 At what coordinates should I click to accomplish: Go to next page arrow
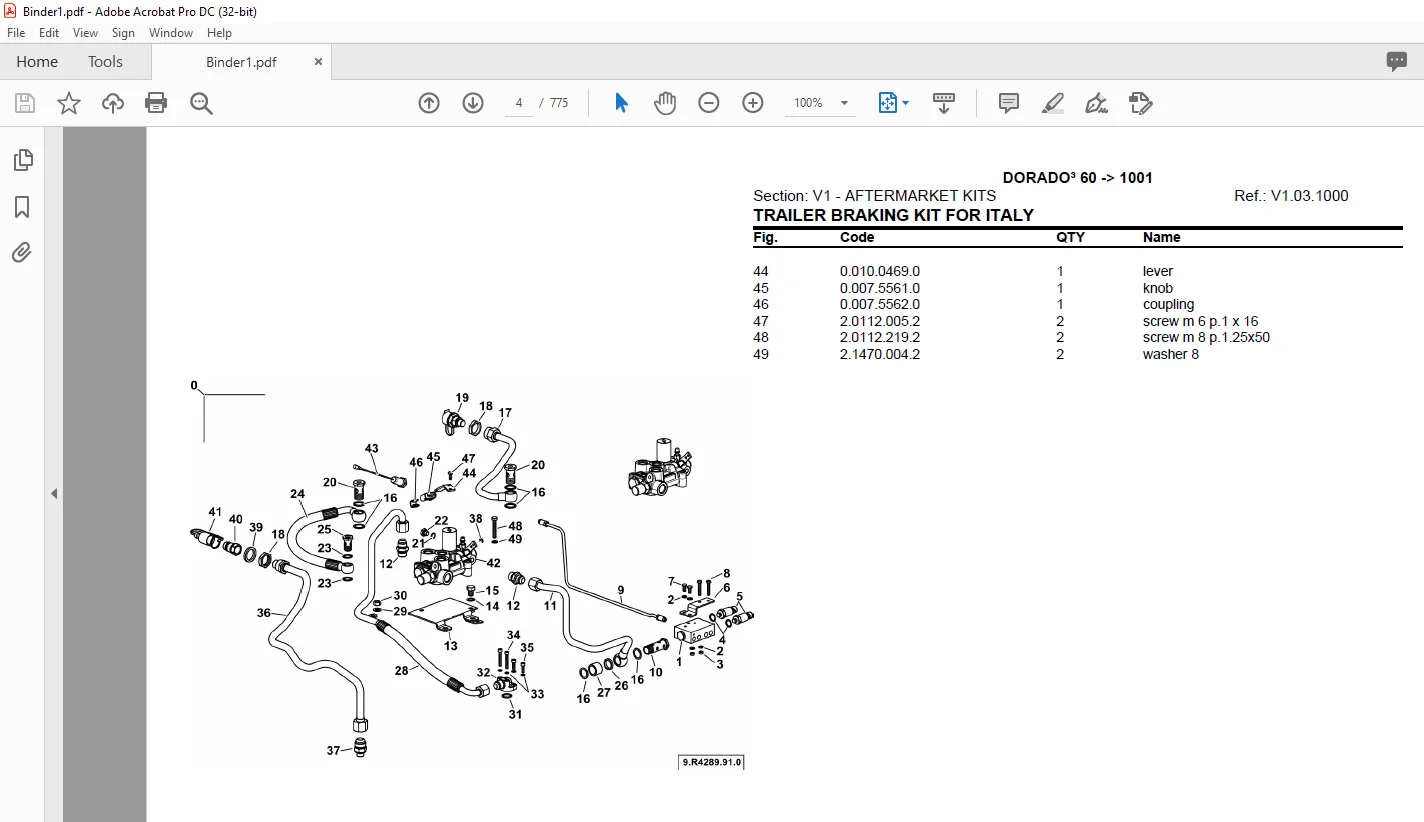[x=473, y=103]
